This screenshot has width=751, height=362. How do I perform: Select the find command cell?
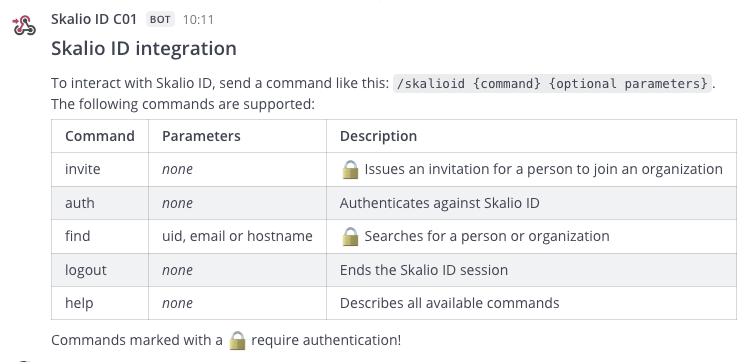(100, 237)
